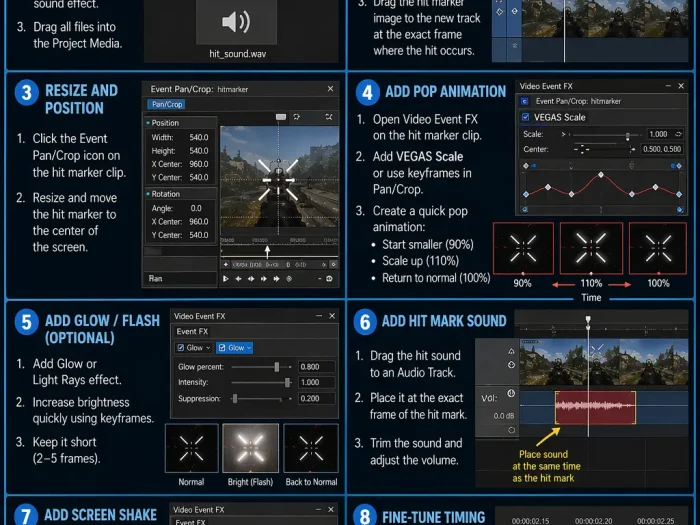Click the Back to Normal preview thumbnail
The height and width of the screenshot is (525, 700).
pos(311,448)
